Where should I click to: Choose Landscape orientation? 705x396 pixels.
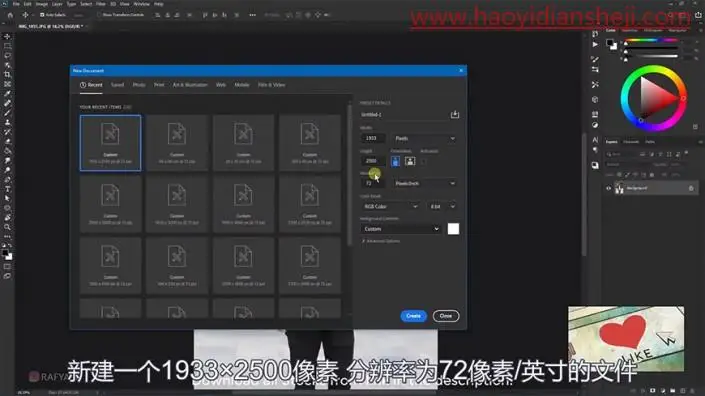point(410,161)
